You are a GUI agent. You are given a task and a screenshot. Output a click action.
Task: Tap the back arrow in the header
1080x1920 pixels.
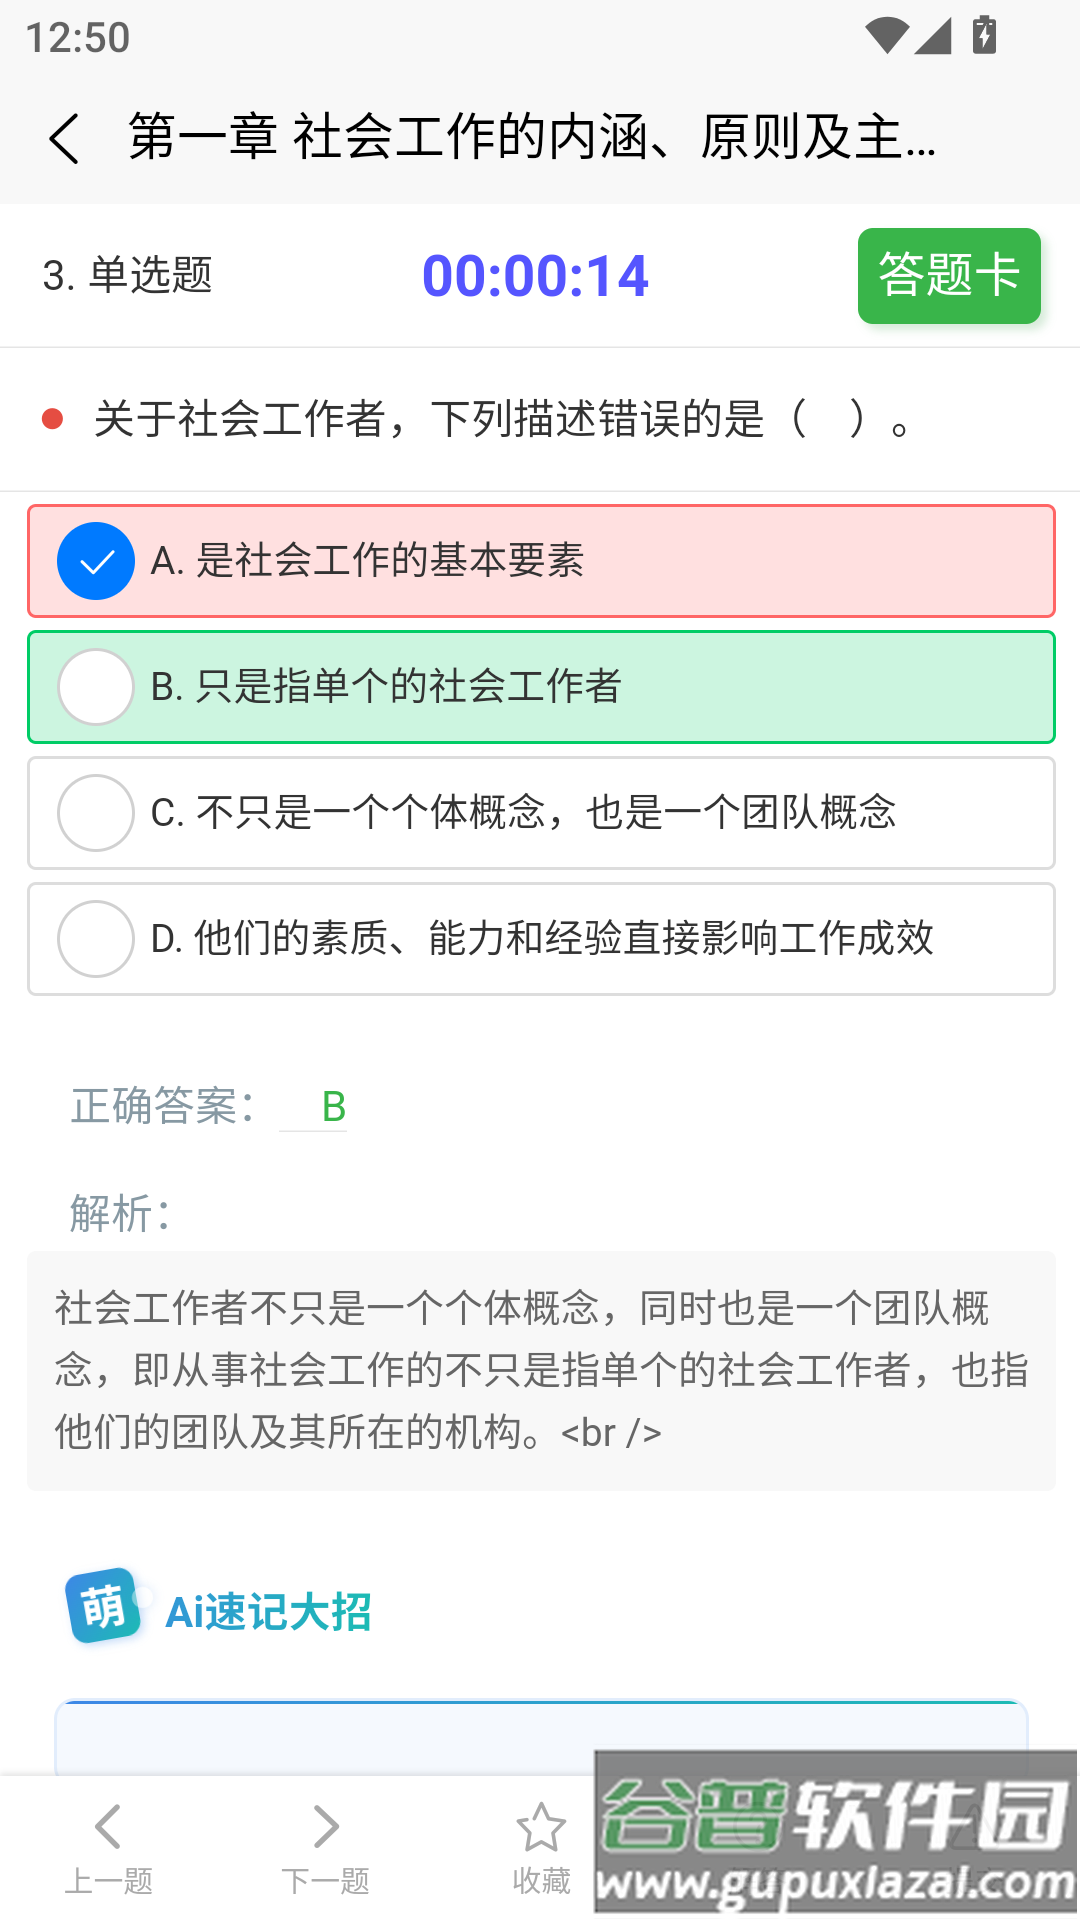[64, 138]
